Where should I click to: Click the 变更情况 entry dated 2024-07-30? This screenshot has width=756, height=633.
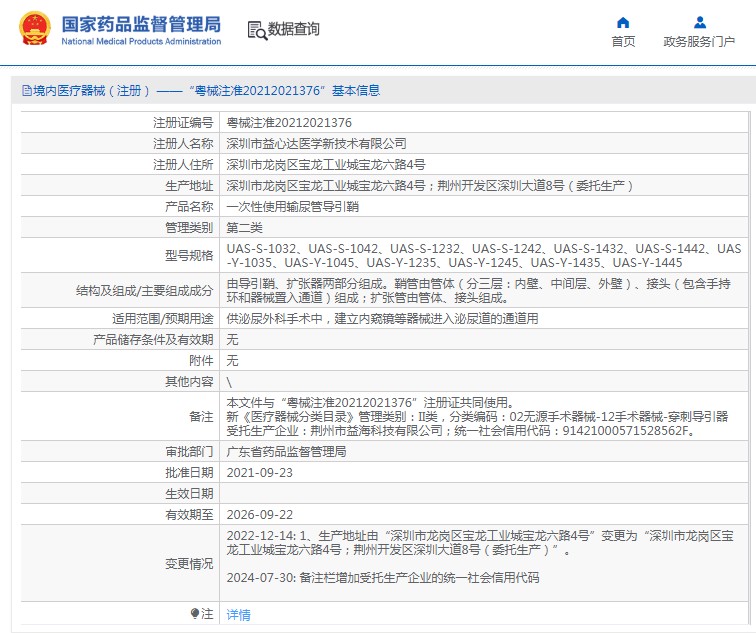[x=383, y=577]
